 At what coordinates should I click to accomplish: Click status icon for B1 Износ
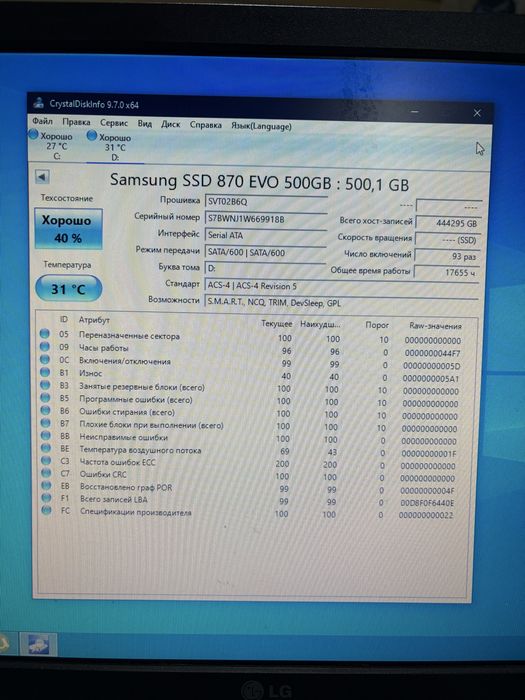[x=45, y=371]
